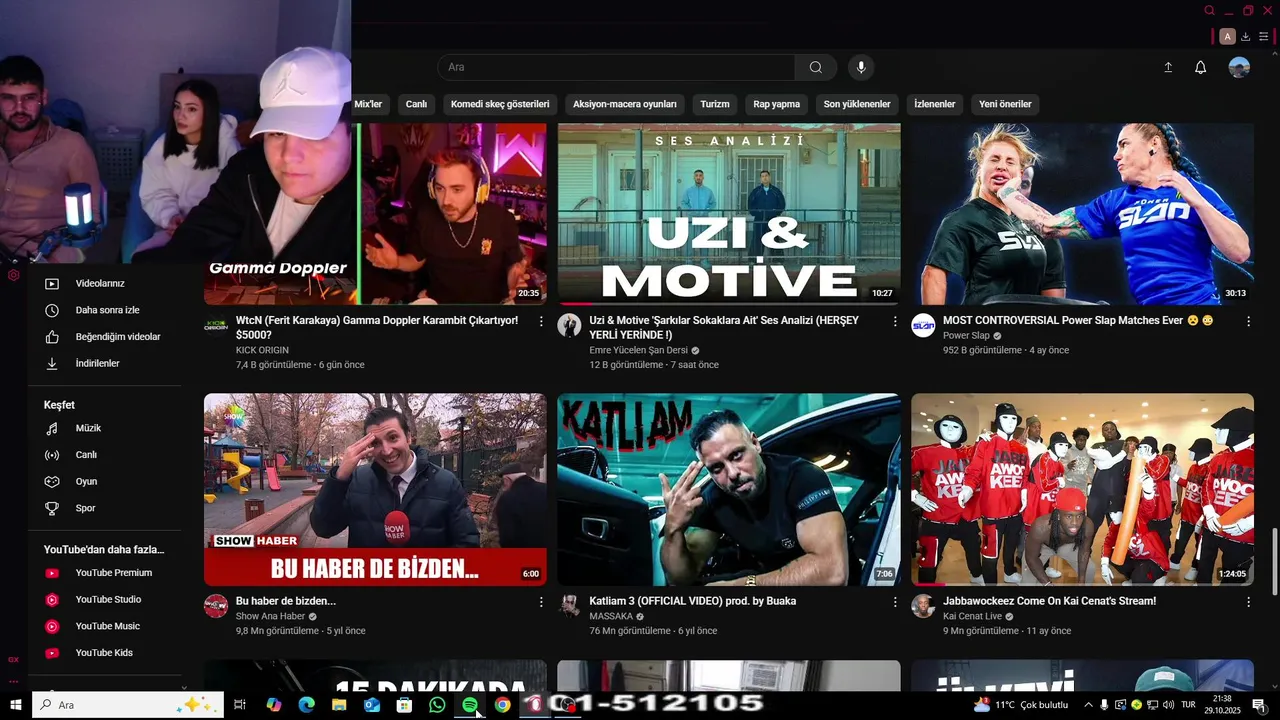Screen dimensions: 1280x720
Task: Start voice search with microphone icon
Action: point(861,67)
